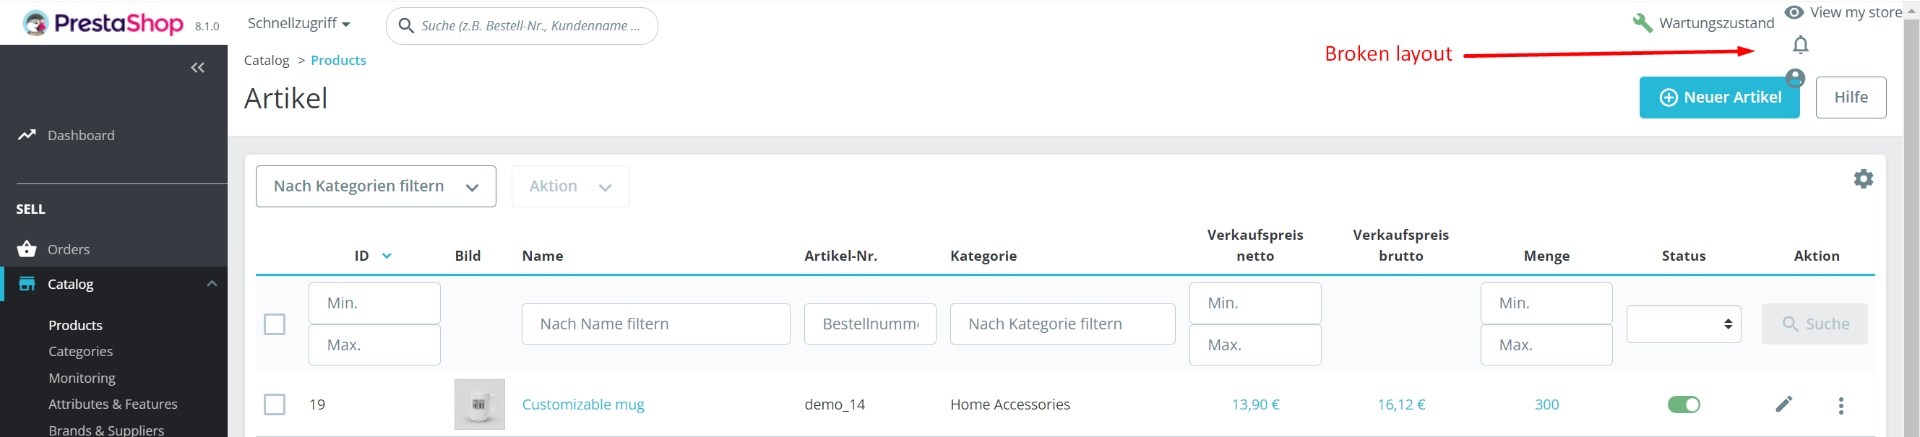Viewport: 1920px width, 437px height.
Task: Click the Neuer Artikel button
Action: [x=1719, y=97]
